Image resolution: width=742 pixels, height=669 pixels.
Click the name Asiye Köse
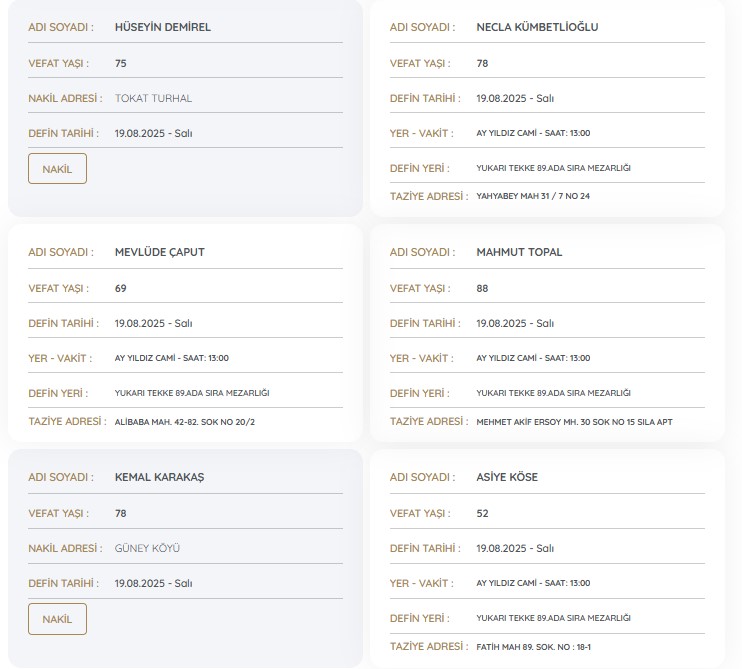click(x=507, y=477)
